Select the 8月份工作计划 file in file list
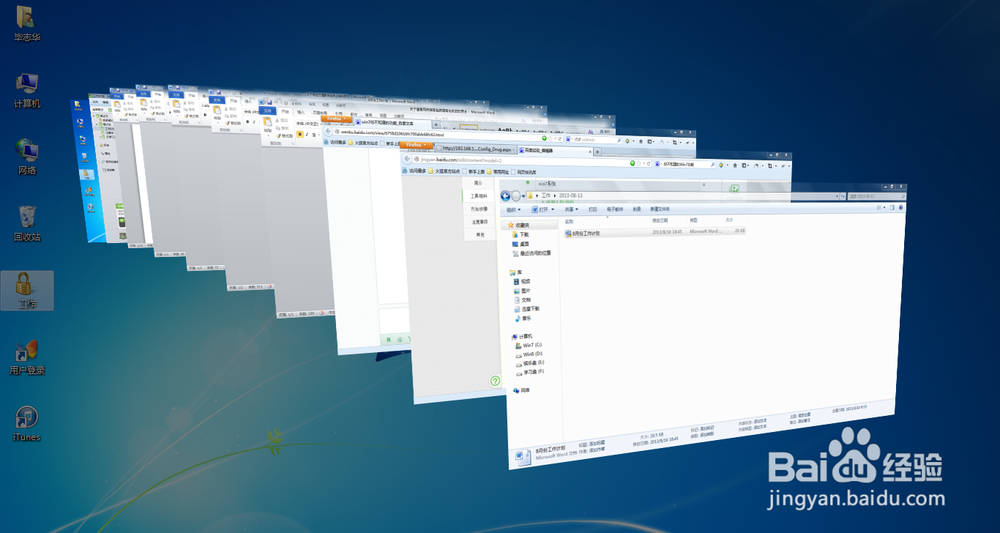The height and width of the screenshot is (533, 1000). coord(654,233)
